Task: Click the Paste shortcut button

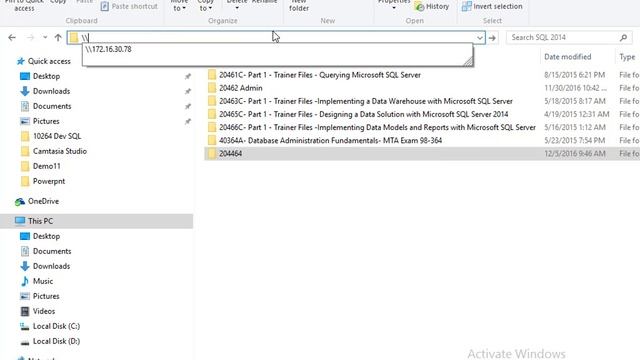Action: [129, 6]
